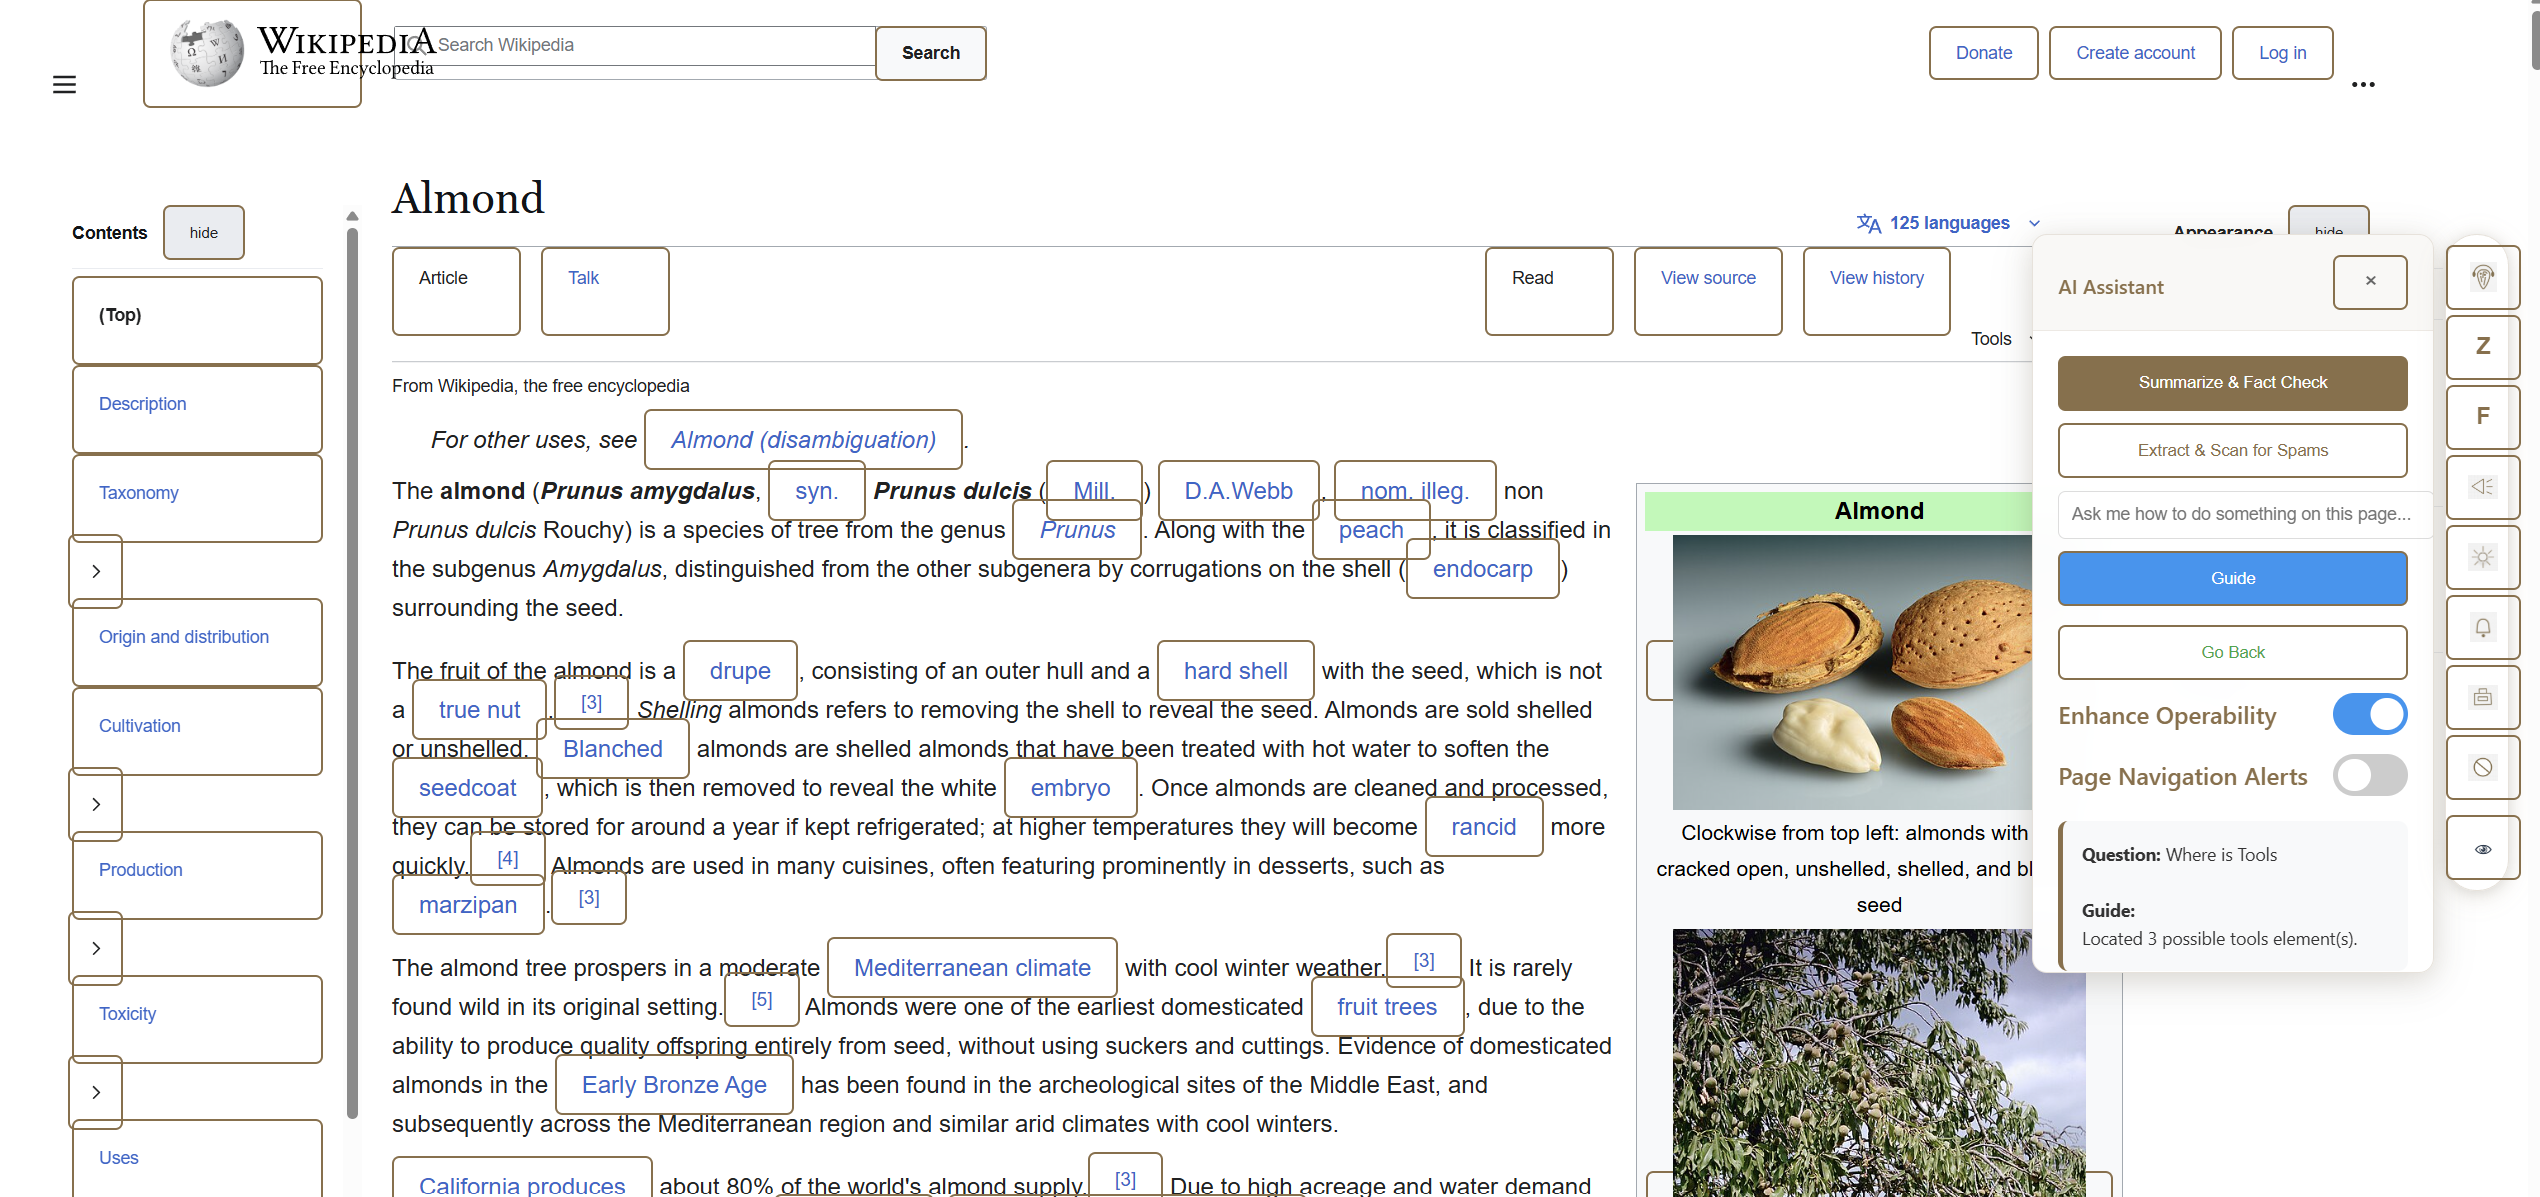Click the eye visibility icon
2540x1197 pixels.
(2482, 849)
